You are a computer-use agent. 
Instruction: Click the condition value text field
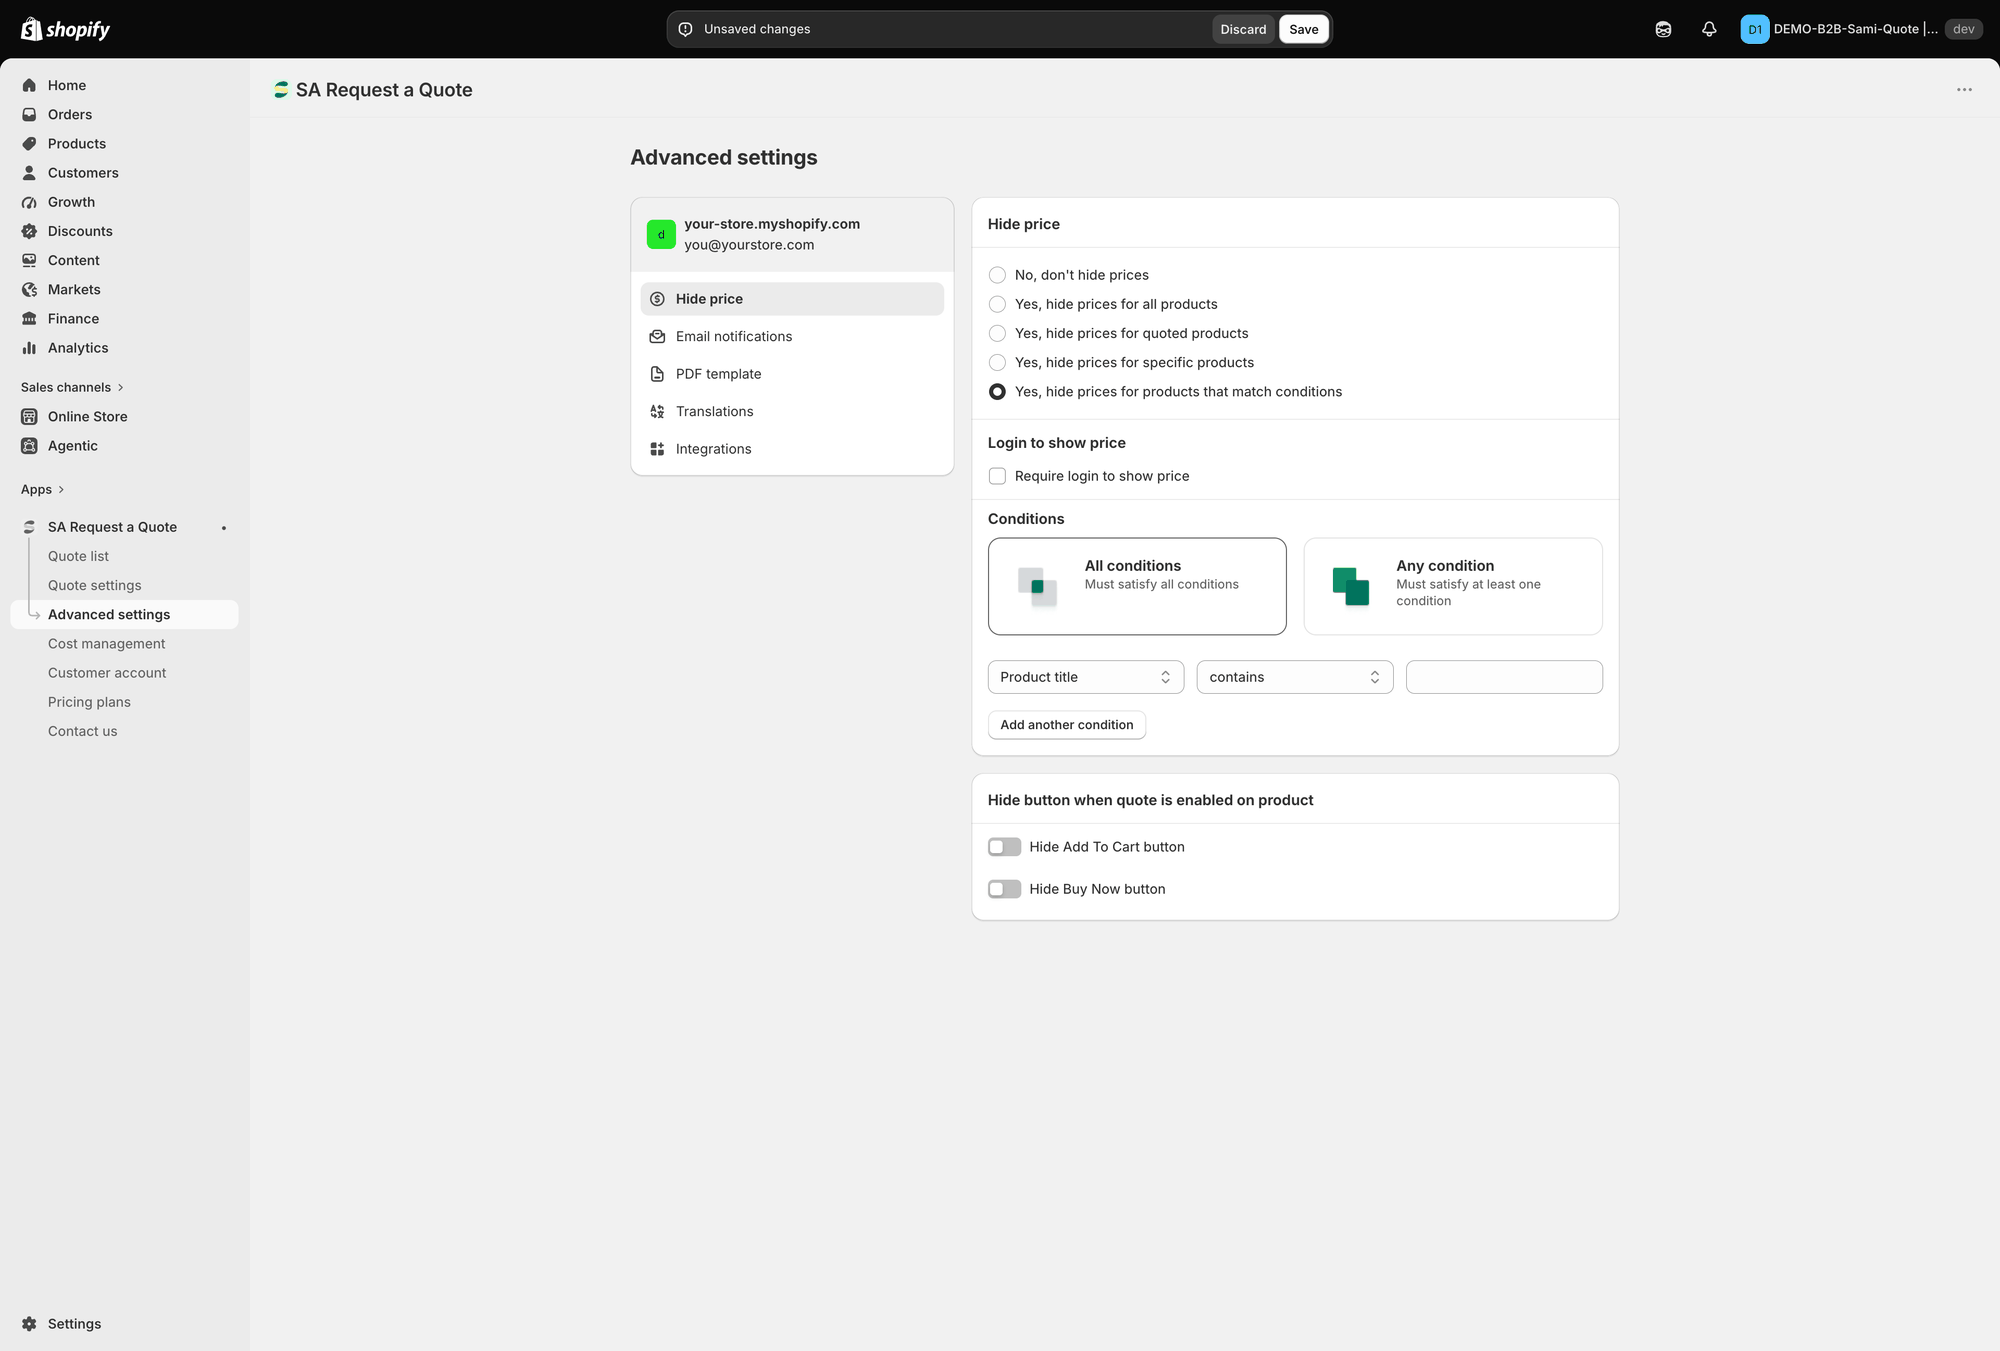point(1504,677)
